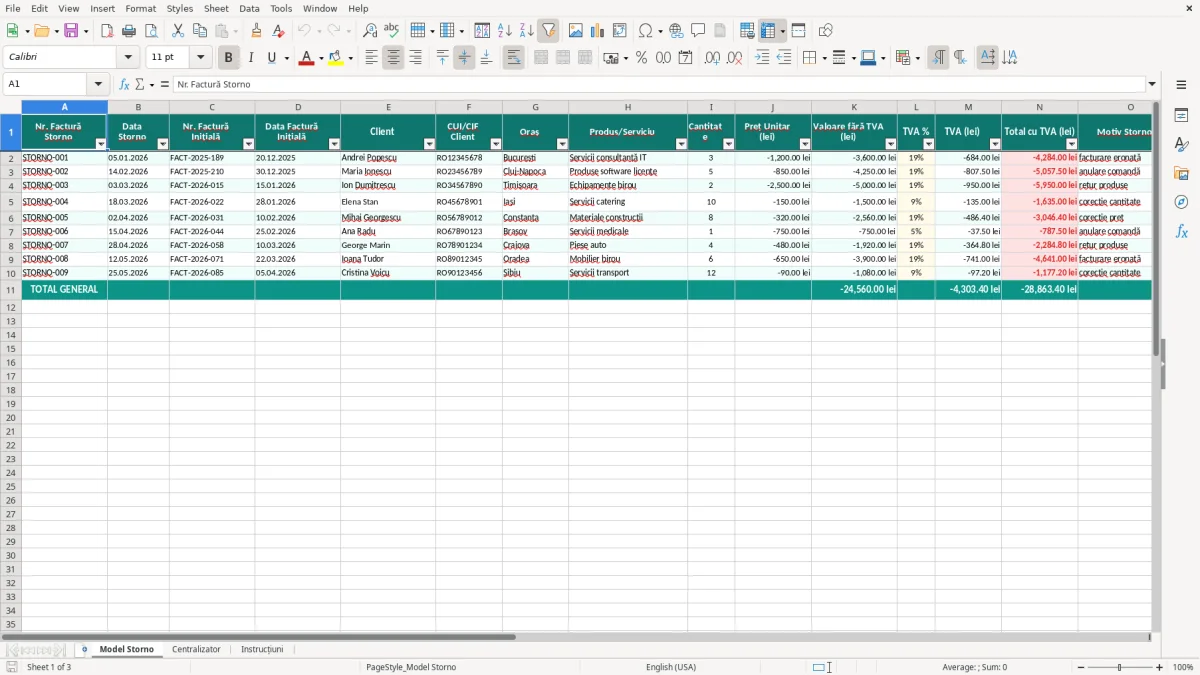The height and width of the screenshot is (675, 1200).
Task: Open Find & Replace tool
Action: (370, 31)
